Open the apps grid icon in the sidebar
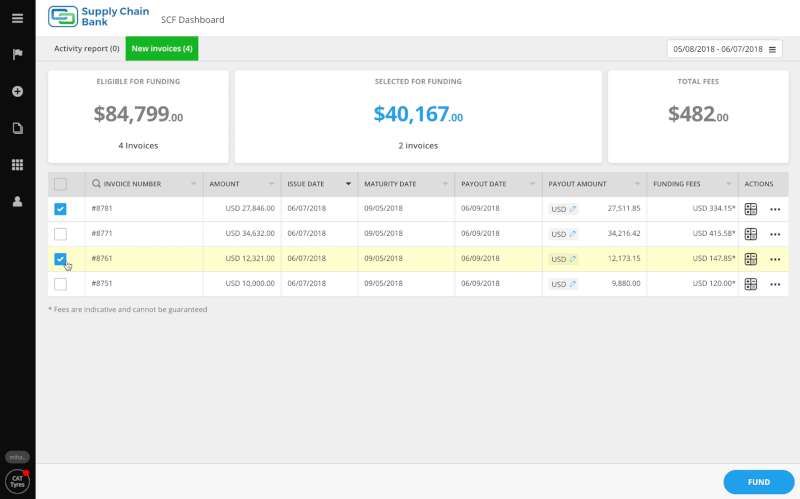This screenshot has height=499, width=800. pos(17,165)
